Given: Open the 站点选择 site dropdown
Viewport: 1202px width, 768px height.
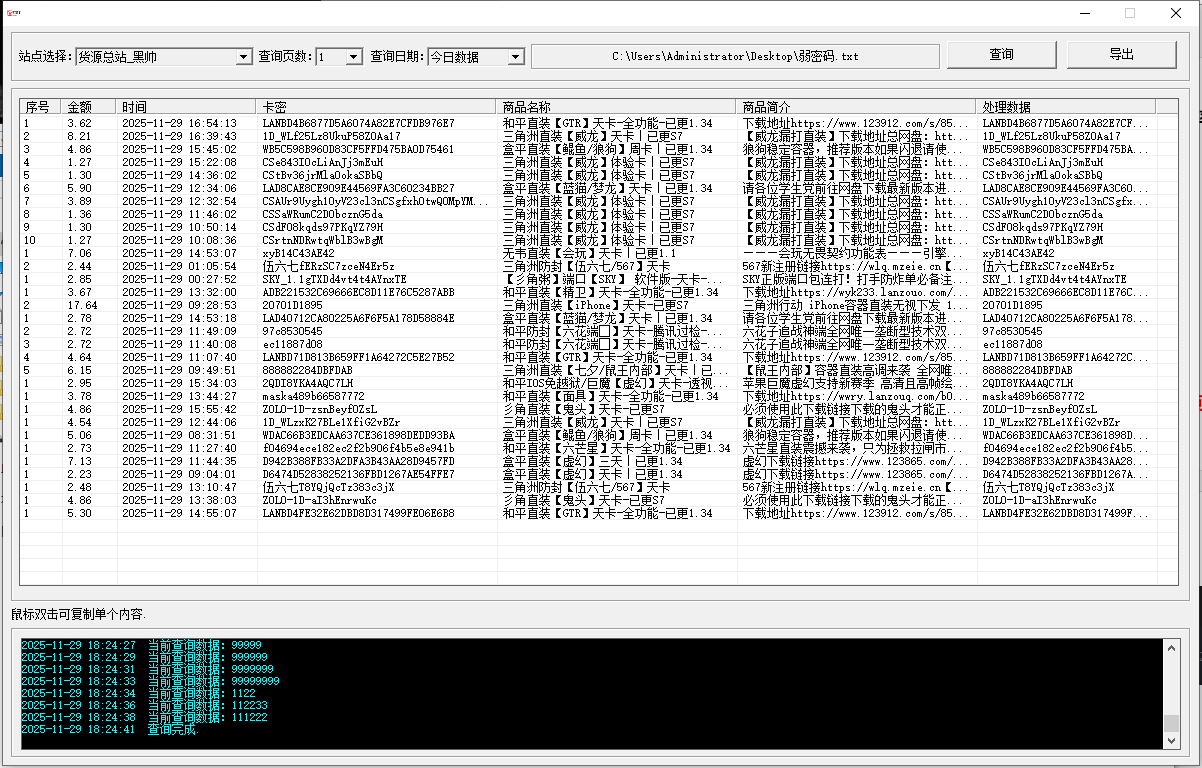Looking at the screenshot, I should 244,57.
